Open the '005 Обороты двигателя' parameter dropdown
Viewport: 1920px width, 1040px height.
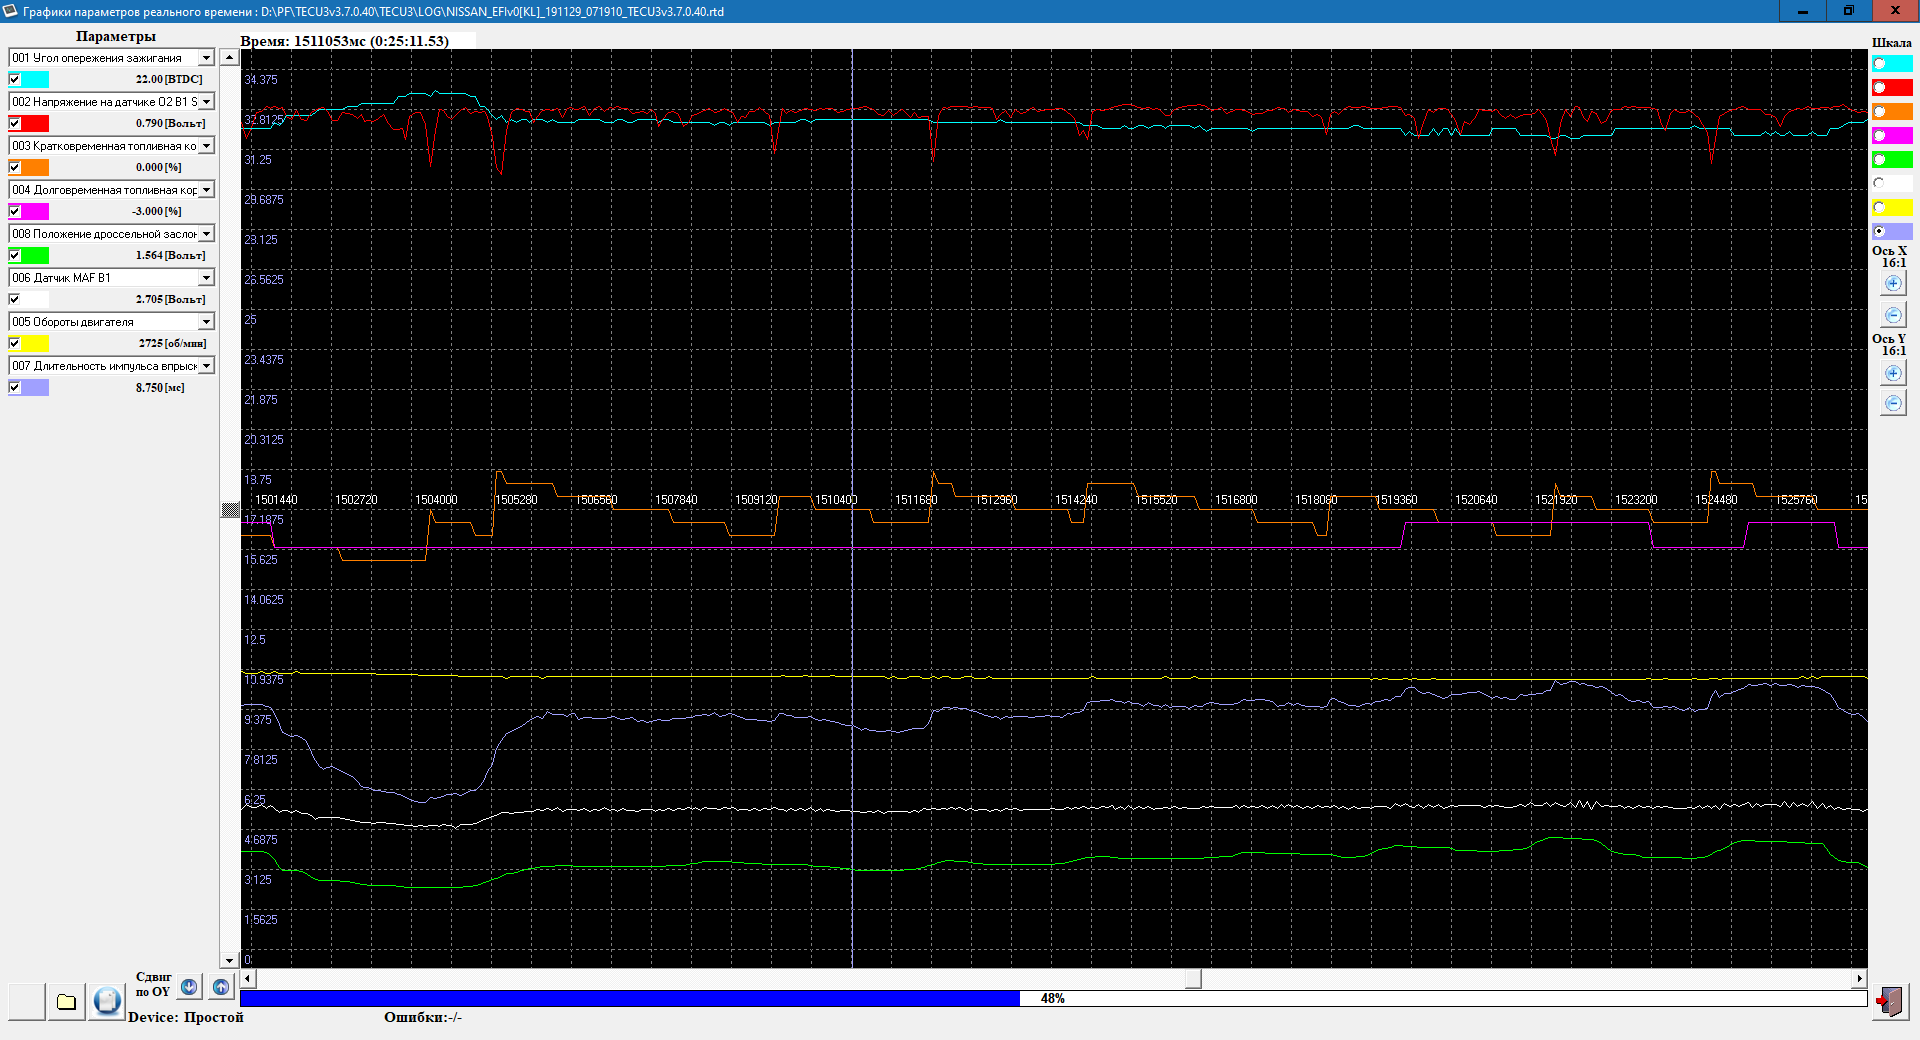[206, 322]
